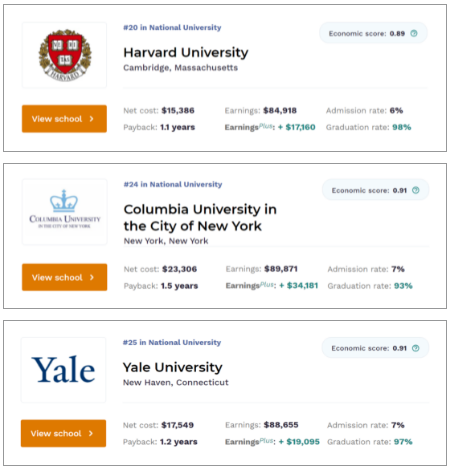Open the Harvard University title link
Screen dimensions: 449x469
click(x=186, y=52)
